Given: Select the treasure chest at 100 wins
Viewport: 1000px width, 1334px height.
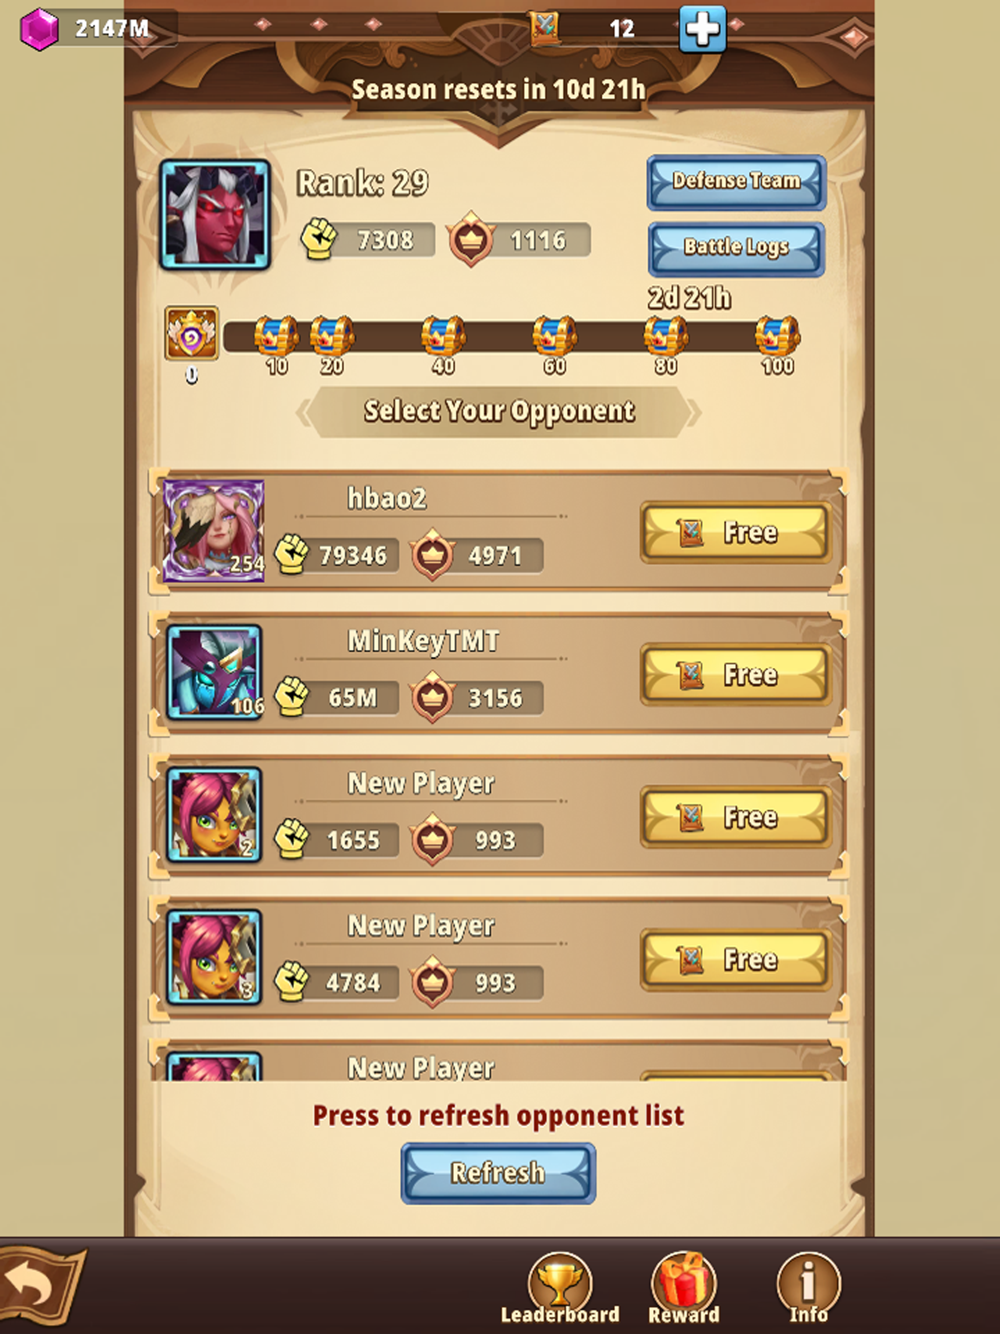Looking at the screenshot, I should (777, 338).
